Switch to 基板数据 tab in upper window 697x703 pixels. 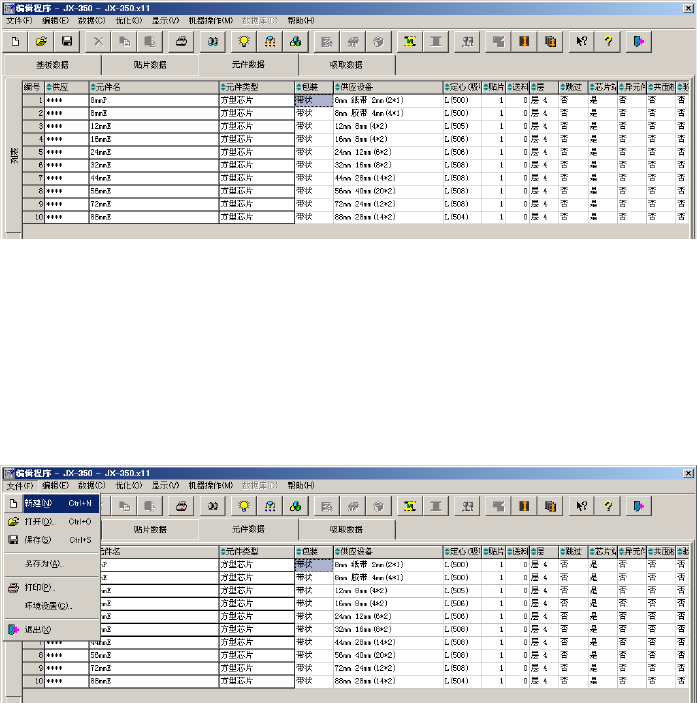pyautogui.click(x=52, y=65)
